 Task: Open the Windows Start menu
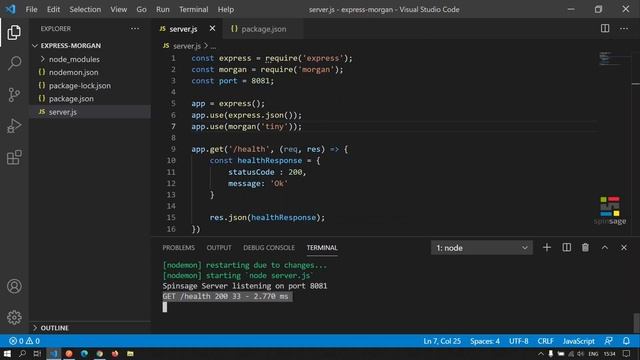[x=7, y=353]
